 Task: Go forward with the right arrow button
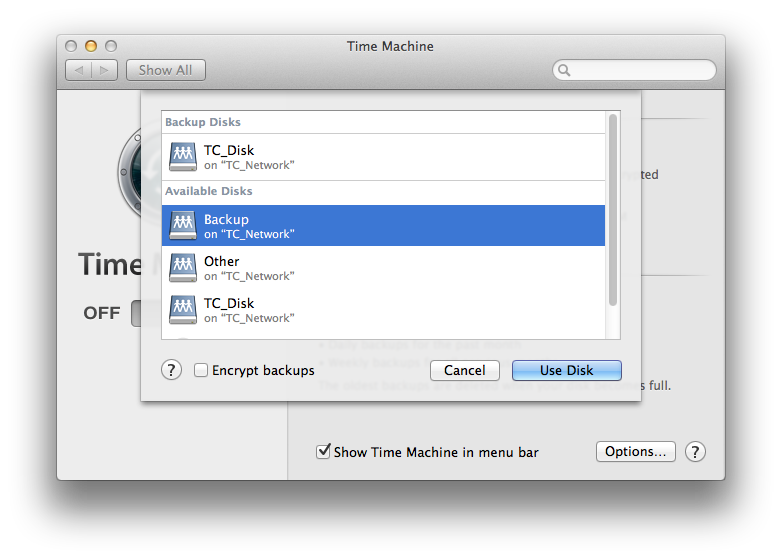(x=104, y=70)
